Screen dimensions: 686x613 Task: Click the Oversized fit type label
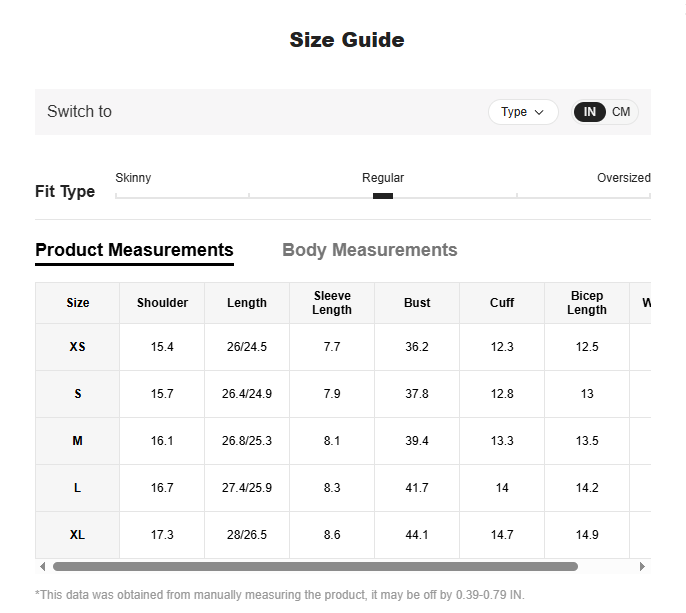tap(623, 178)
